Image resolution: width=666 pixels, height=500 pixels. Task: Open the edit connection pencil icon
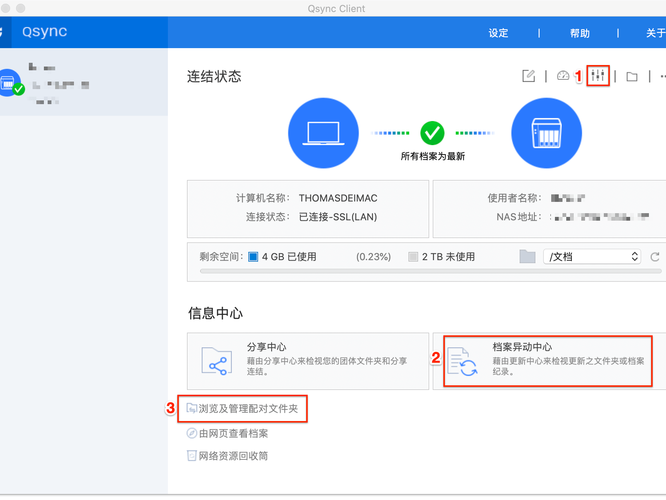[528, 76]
